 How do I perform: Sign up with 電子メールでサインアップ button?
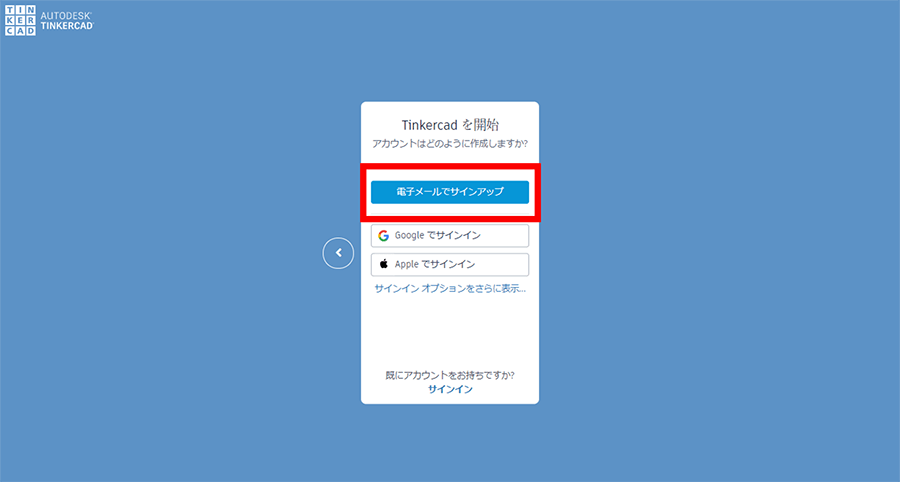tap(450, 192)
